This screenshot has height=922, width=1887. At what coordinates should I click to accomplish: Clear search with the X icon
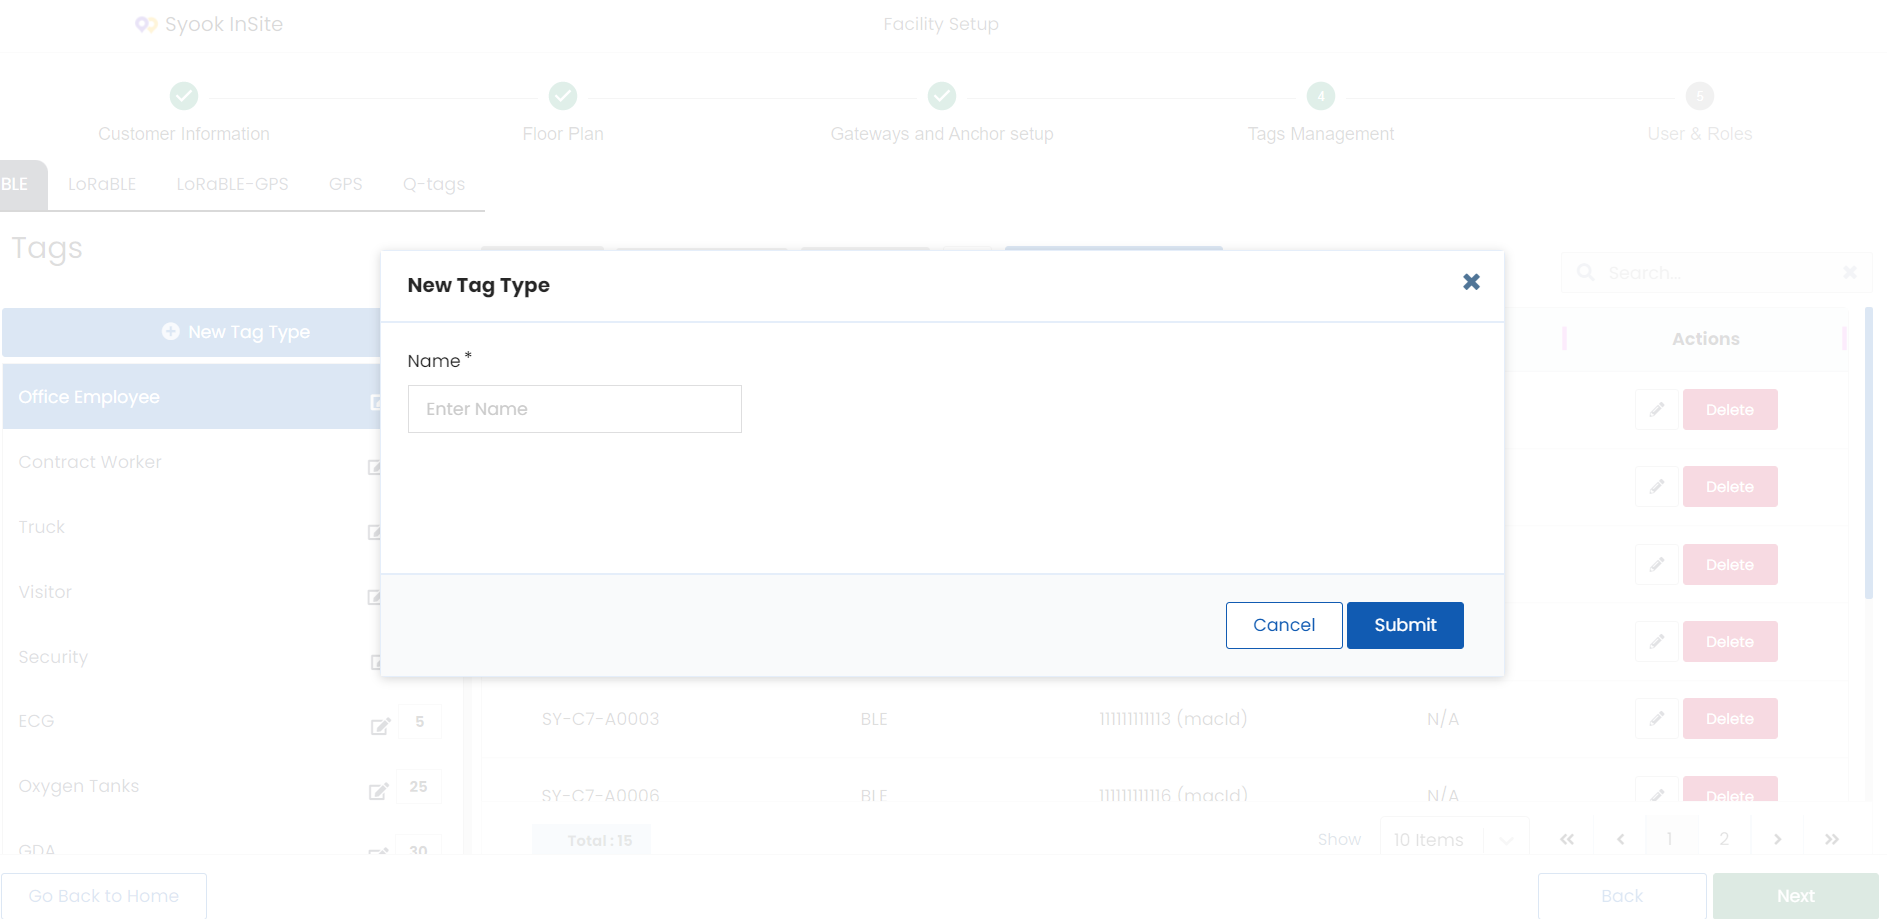coord(1850,272)
